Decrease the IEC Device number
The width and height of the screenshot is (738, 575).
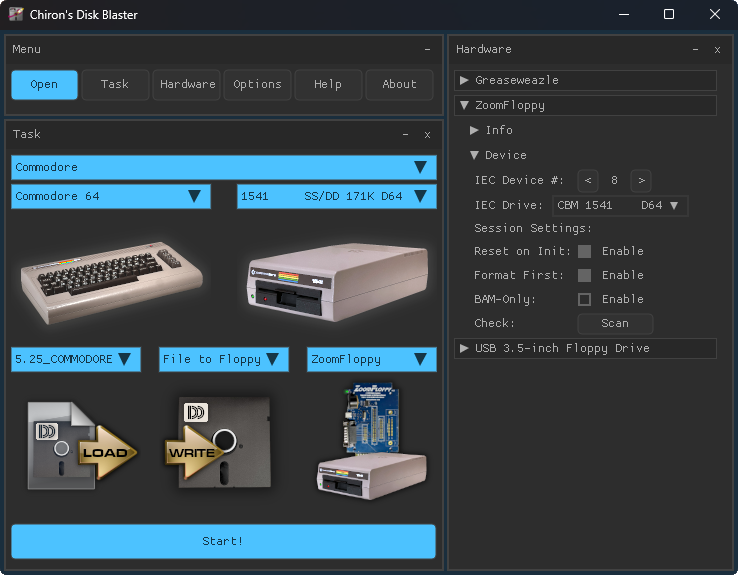pos(588,181)
